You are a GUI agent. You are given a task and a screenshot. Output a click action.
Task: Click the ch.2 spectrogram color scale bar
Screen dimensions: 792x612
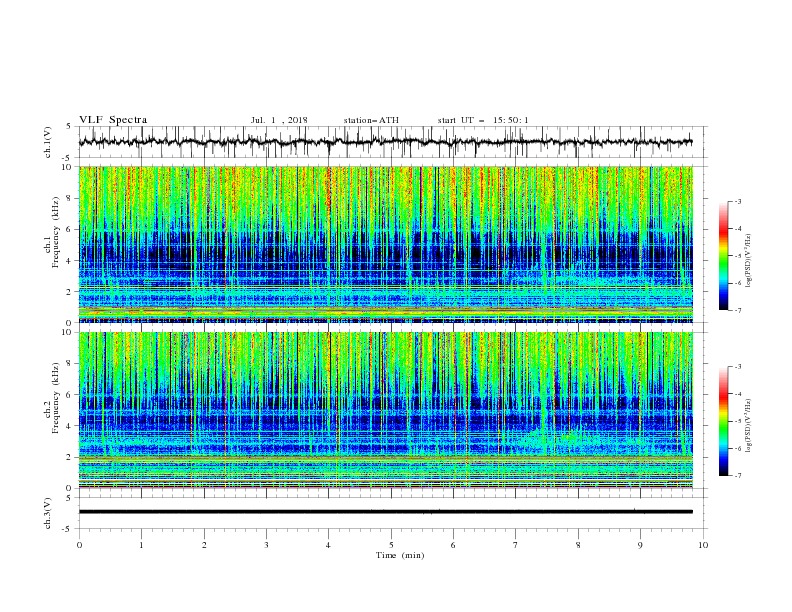tap(723, 421)
